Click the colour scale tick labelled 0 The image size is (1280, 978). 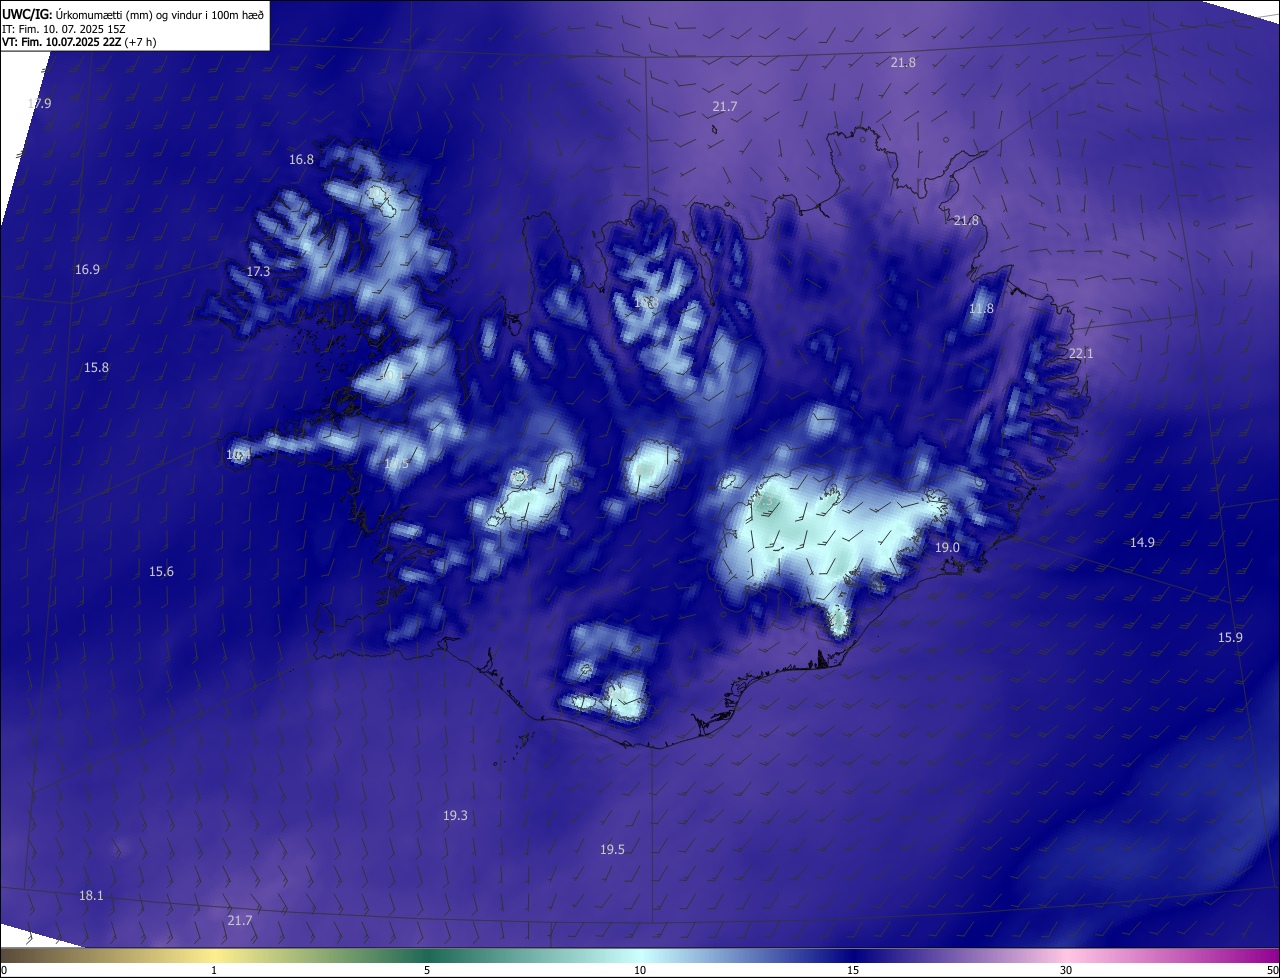pyautogui.click(x=4, y=970)
